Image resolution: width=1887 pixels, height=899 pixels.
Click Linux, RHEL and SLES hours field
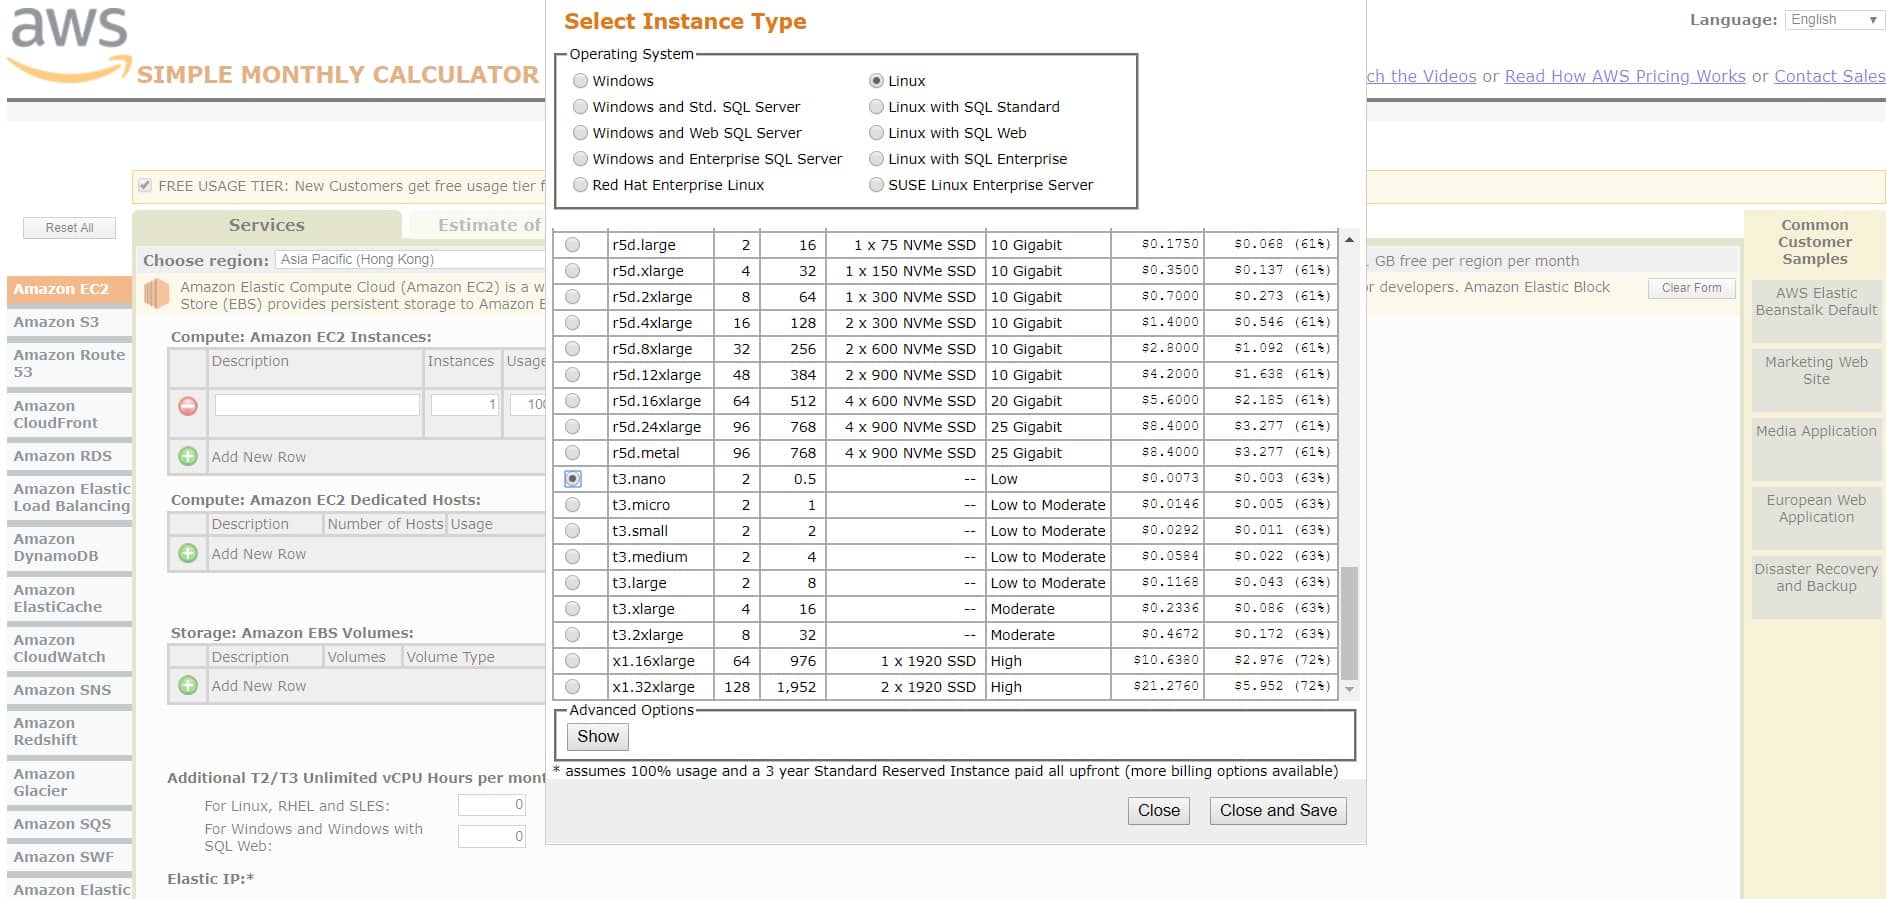[492, 805]
